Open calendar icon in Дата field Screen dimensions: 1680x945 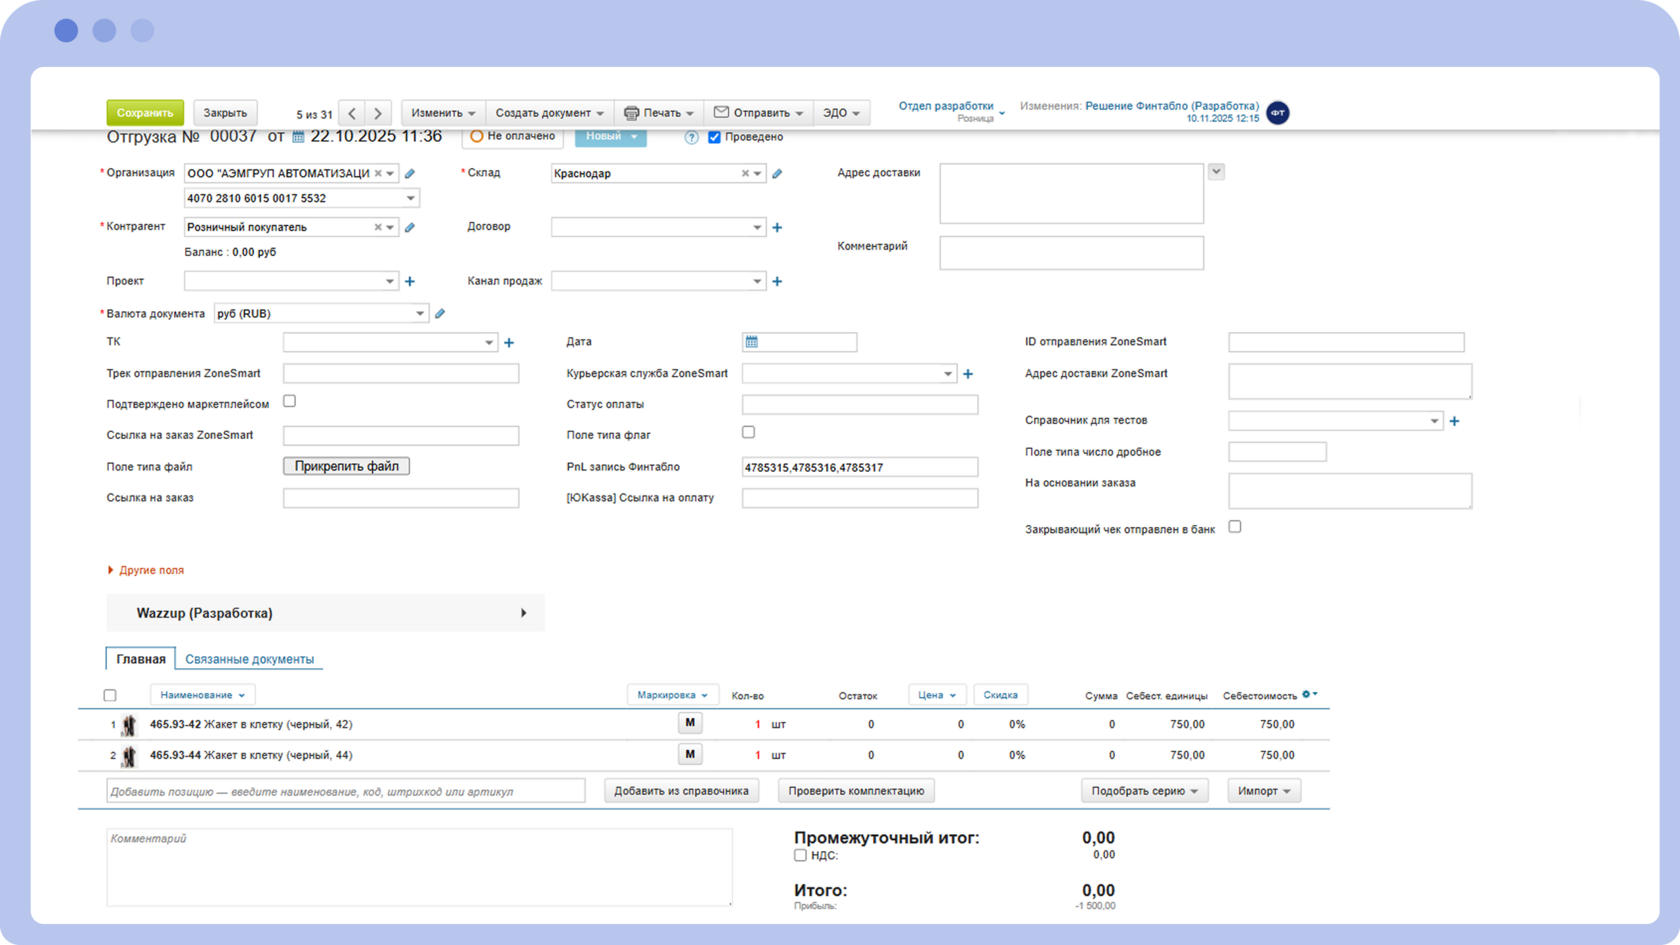click(752, 342)
